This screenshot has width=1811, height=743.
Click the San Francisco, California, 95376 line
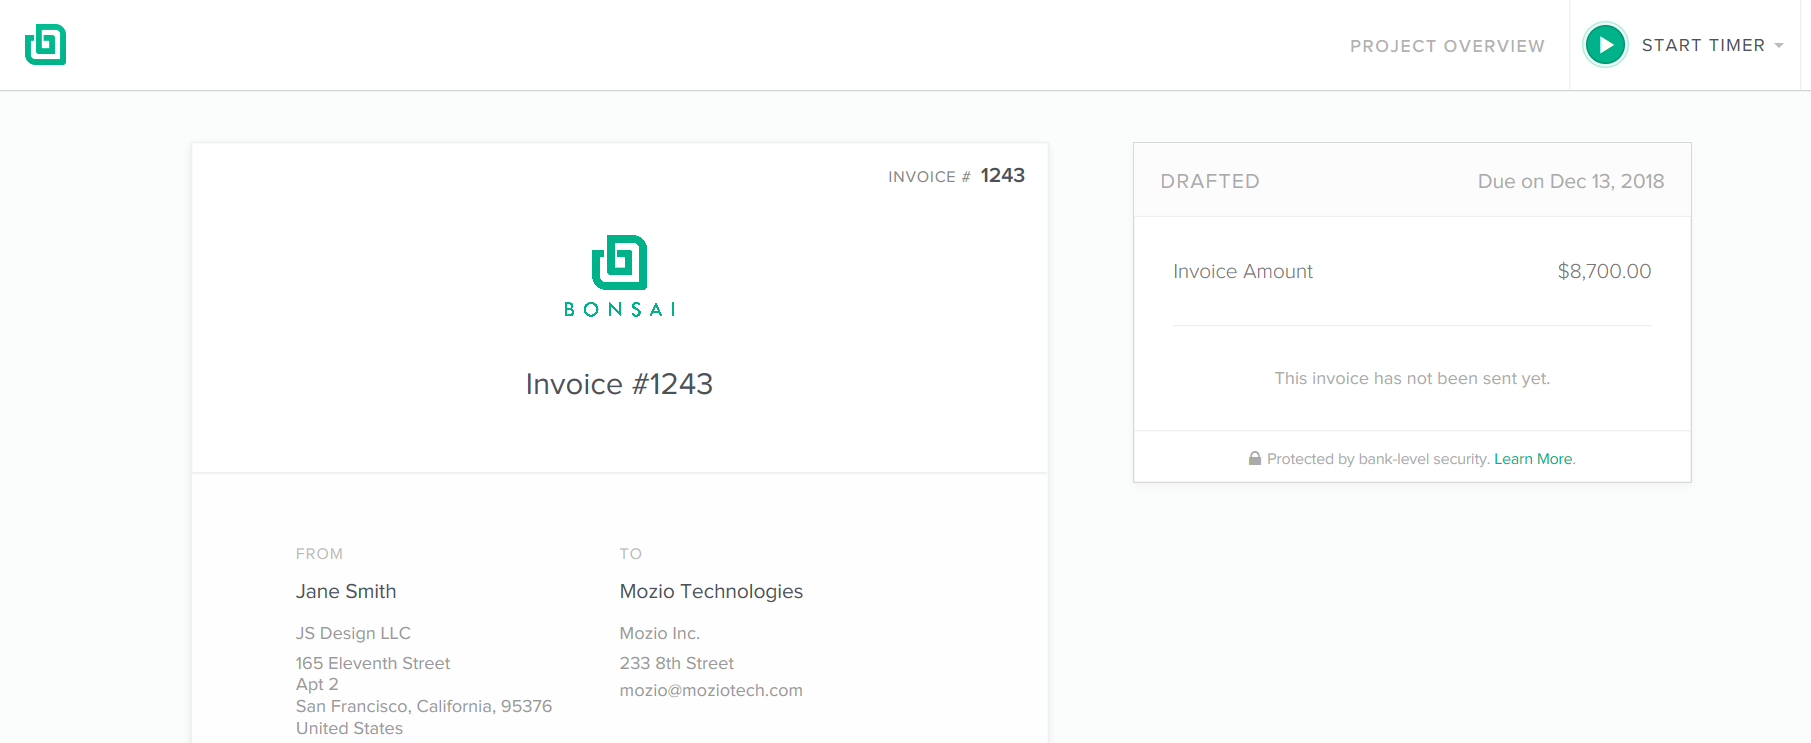click(424, 706)
